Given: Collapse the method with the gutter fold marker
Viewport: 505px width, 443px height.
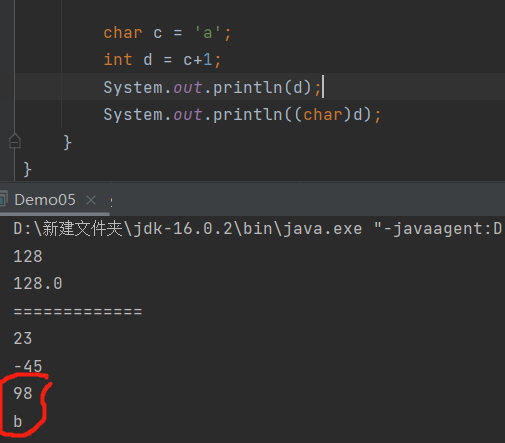Looking at the screenshot, I should 15,141.
